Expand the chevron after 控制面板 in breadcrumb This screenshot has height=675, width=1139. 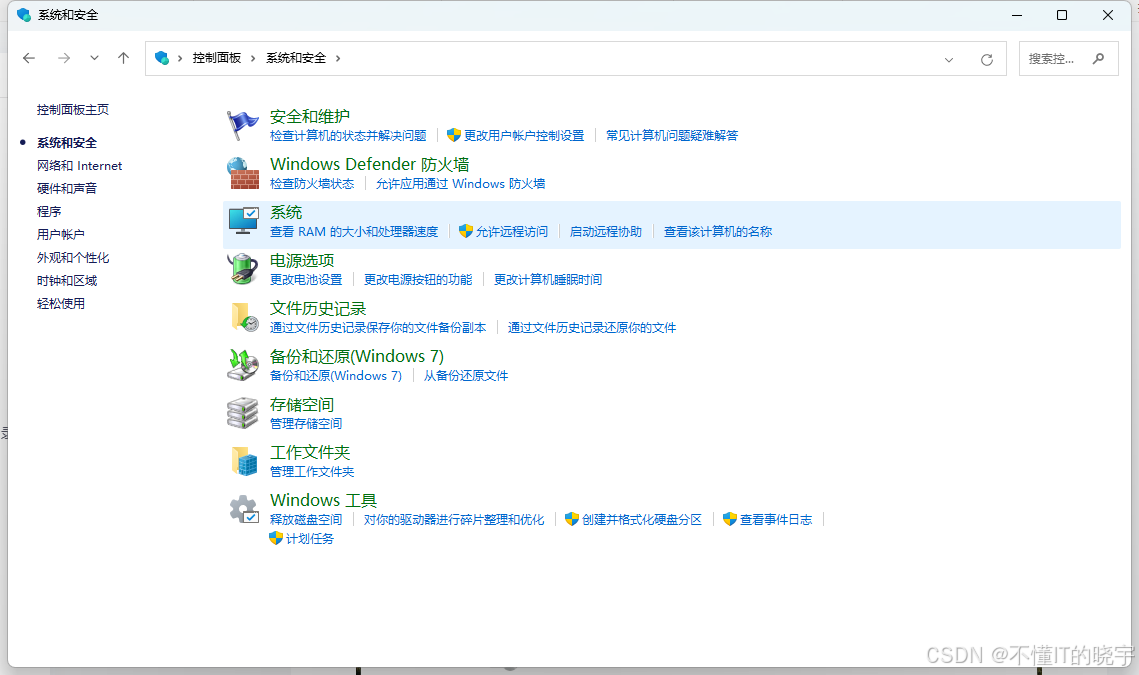click(253, 58)
